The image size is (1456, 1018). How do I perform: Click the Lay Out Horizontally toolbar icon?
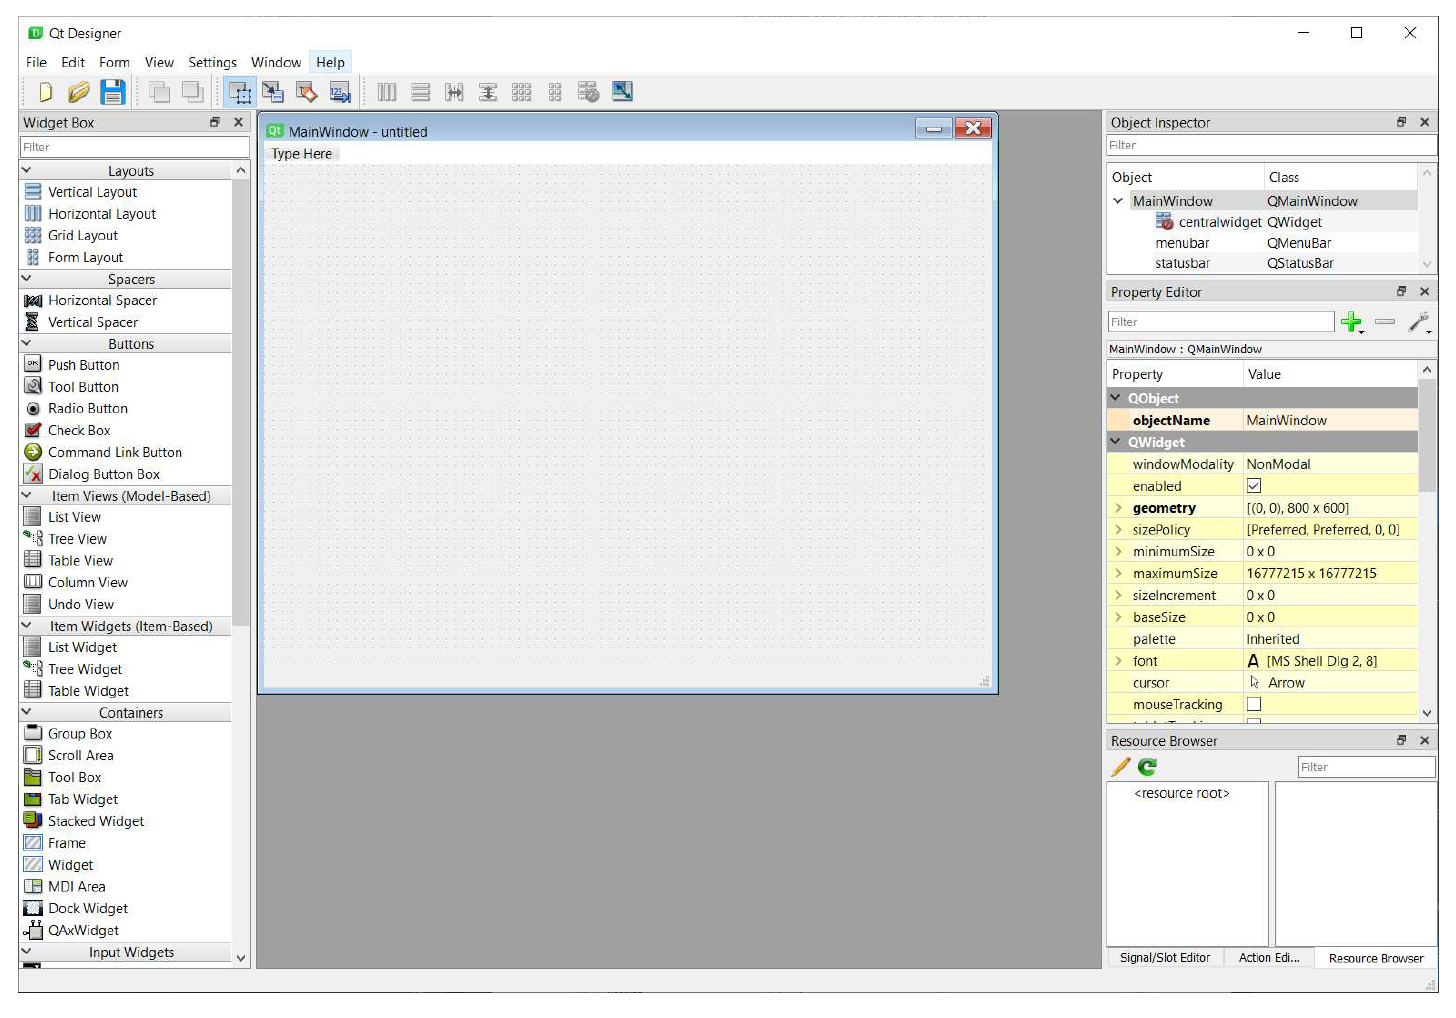pos(387,92)
